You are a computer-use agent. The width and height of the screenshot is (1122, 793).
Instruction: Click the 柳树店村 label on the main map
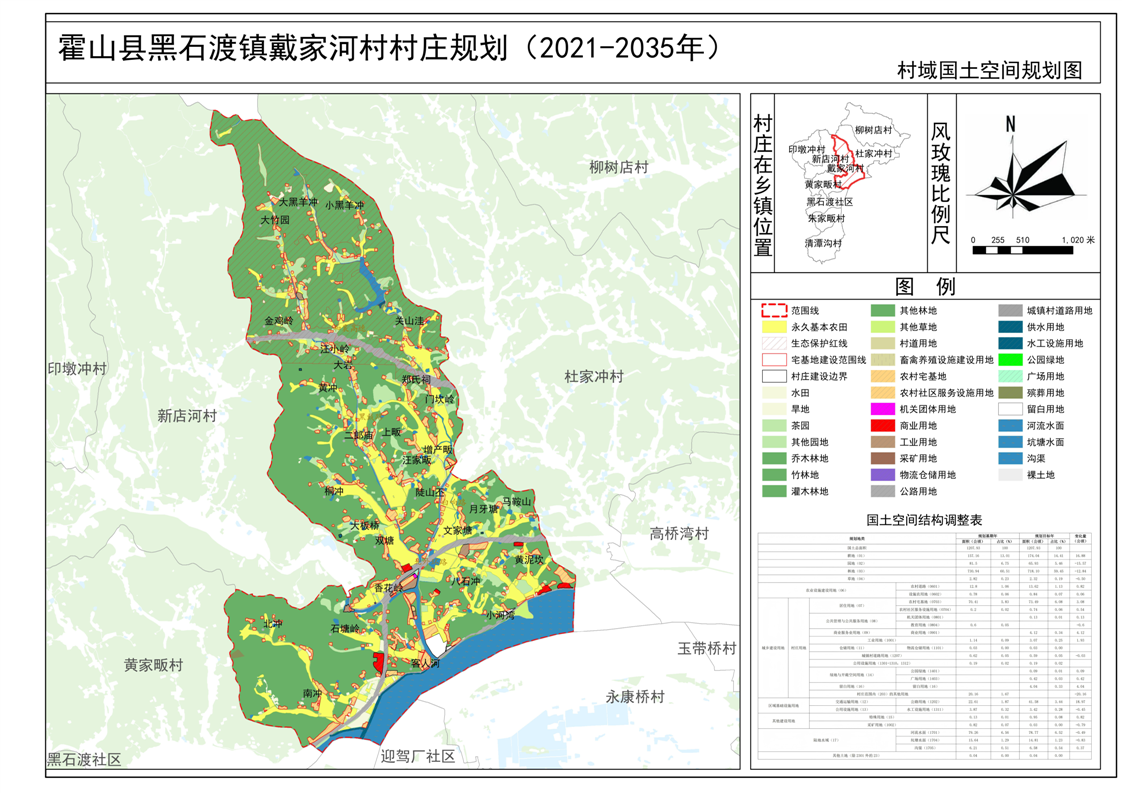[x=619, y=167]
